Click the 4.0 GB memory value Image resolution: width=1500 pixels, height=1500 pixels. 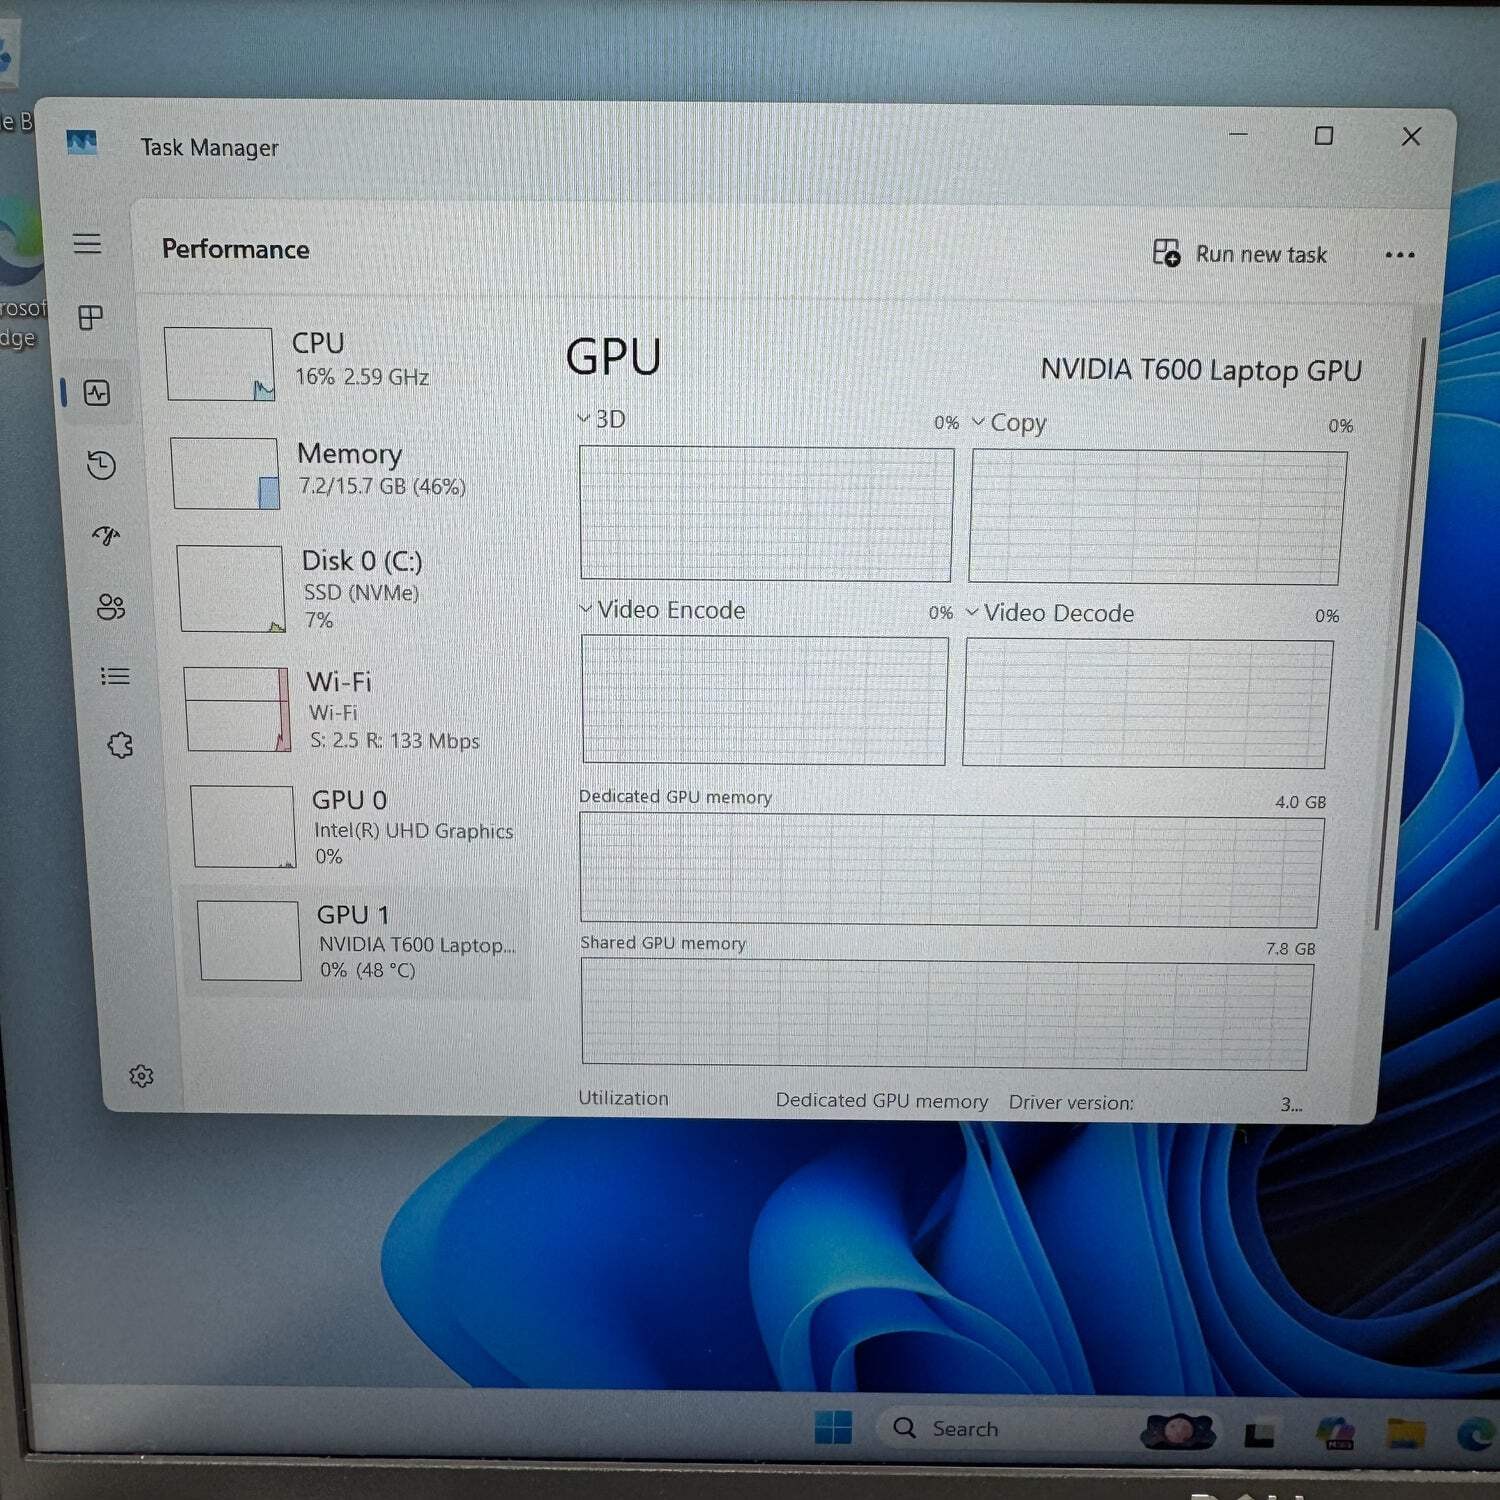[1300, 802]
